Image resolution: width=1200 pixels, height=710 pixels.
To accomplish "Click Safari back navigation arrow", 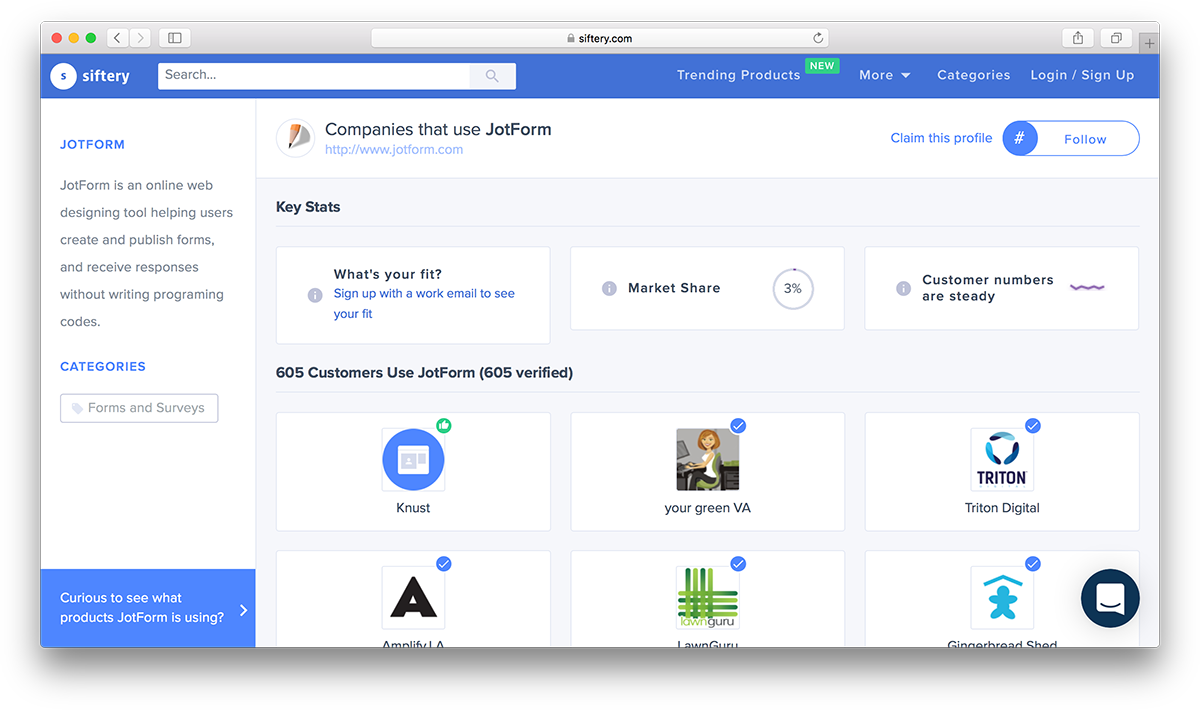I will (118, 38).
